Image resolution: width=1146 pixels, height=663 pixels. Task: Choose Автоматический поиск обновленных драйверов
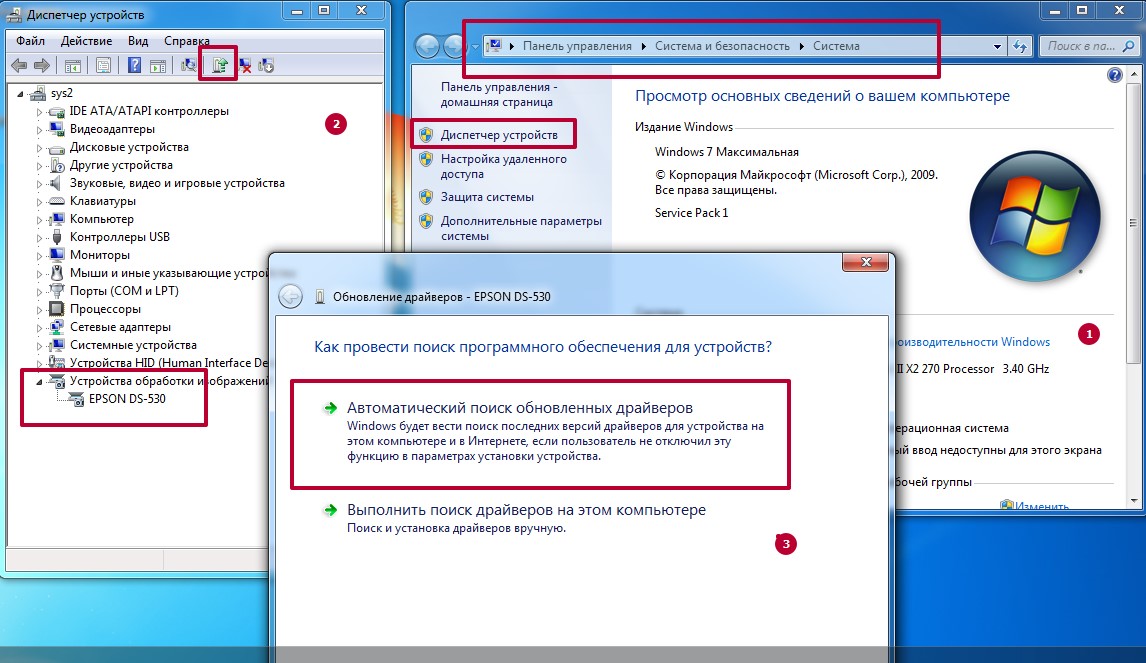click(519, 408)
